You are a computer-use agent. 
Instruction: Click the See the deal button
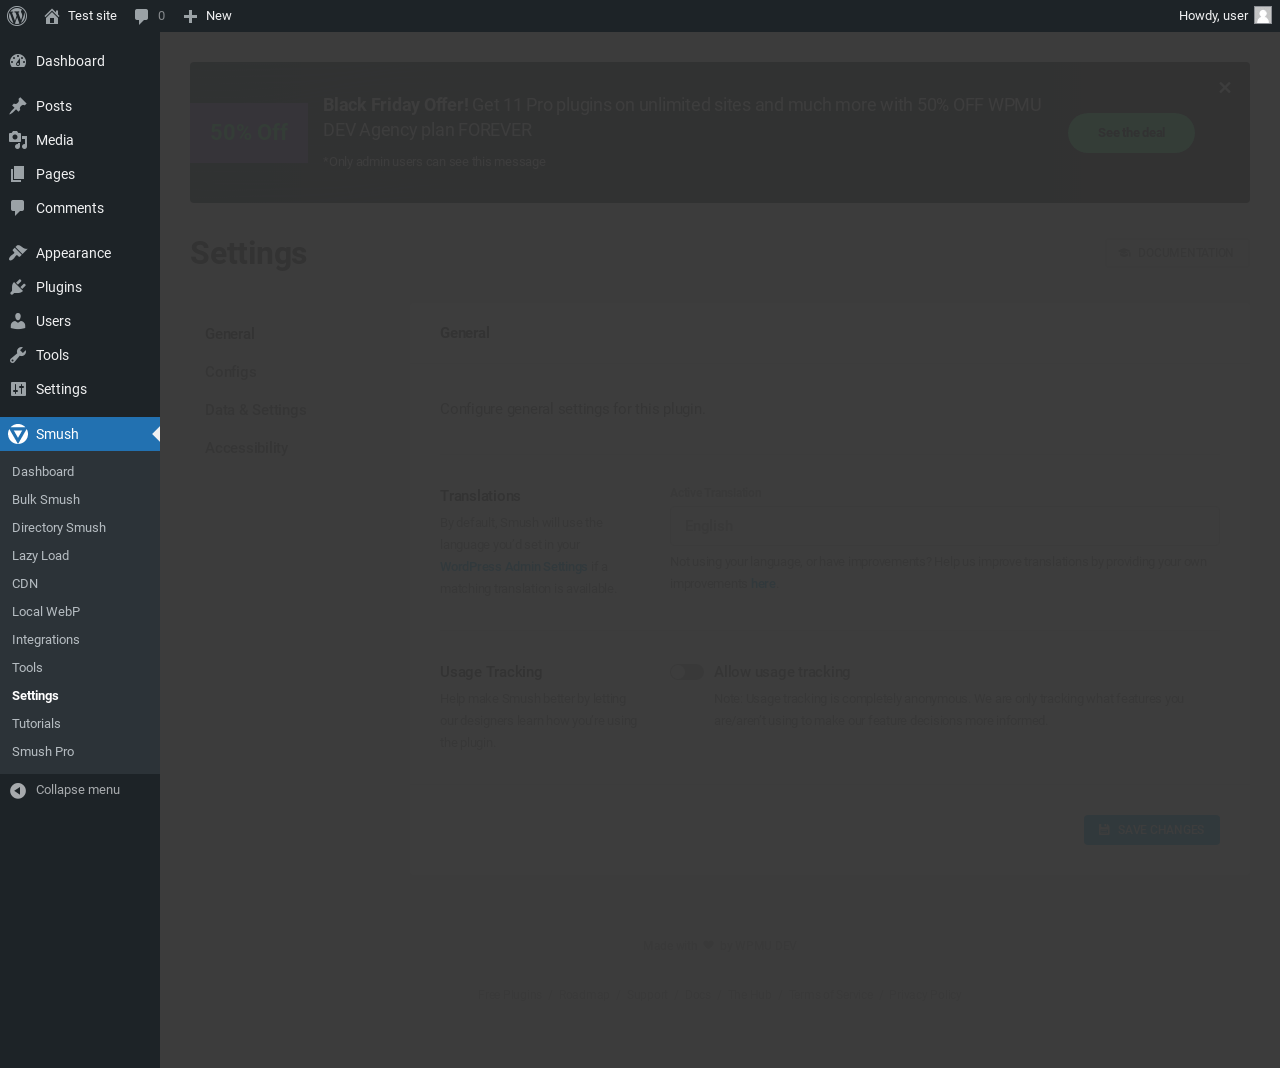1131,133
